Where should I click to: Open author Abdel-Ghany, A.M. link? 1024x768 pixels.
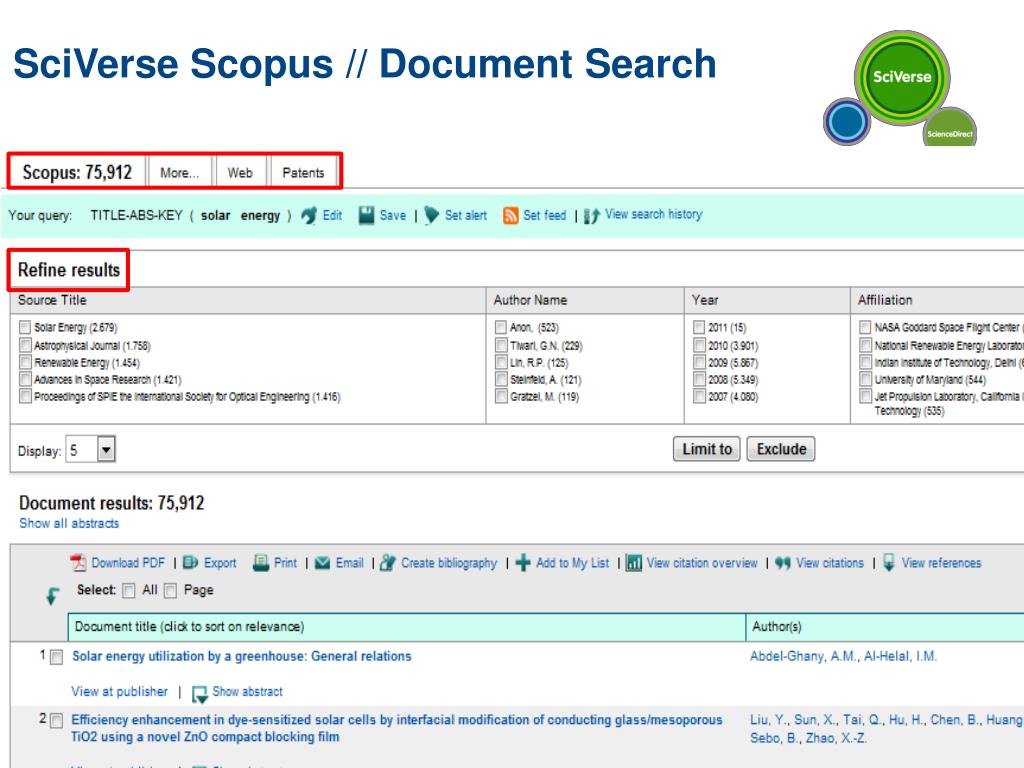tap(804, 656)
